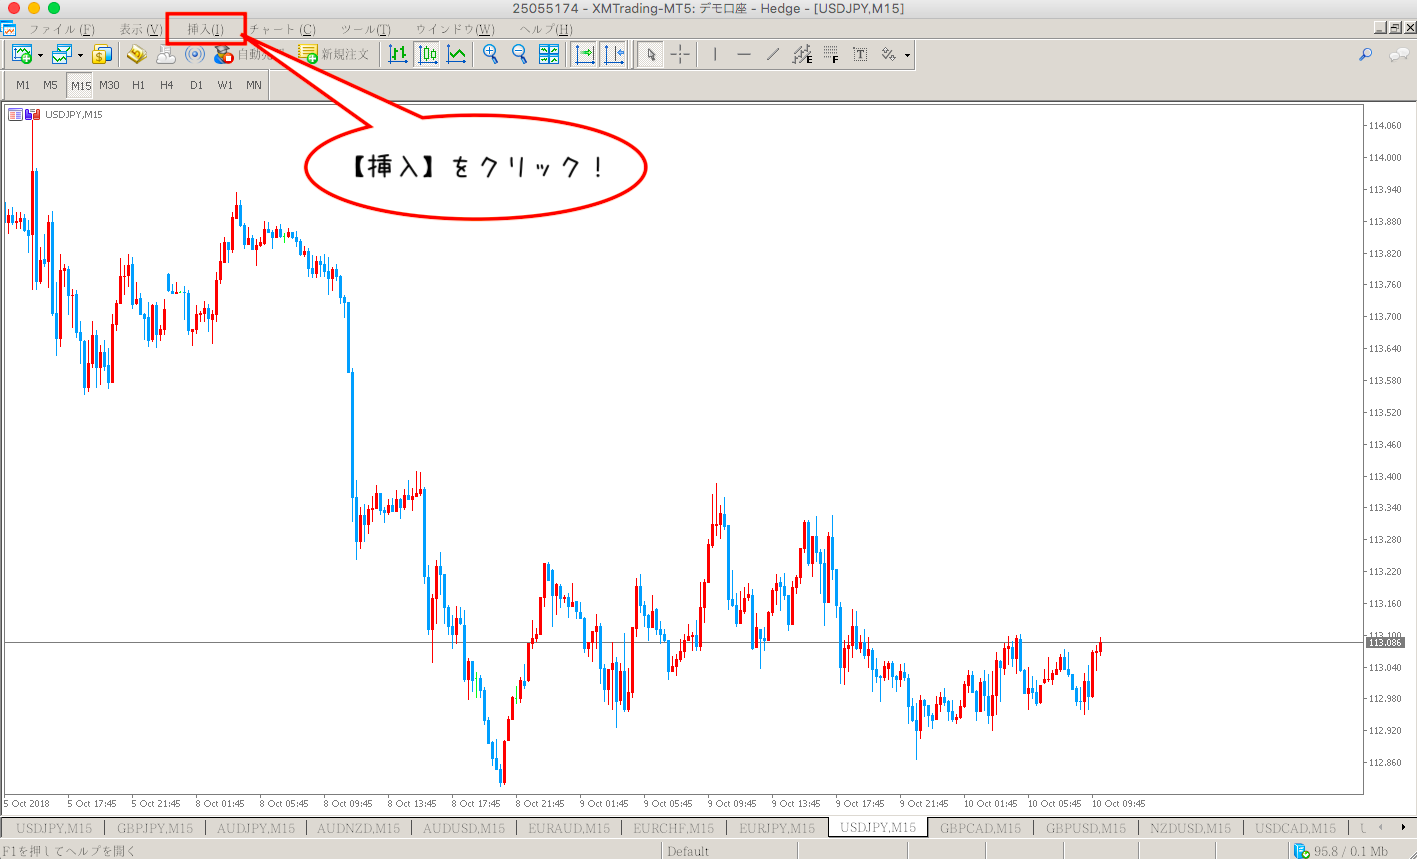Expand the new chart dropdown arrow
Screen dimensions: 1417x859
pos(40,55)
